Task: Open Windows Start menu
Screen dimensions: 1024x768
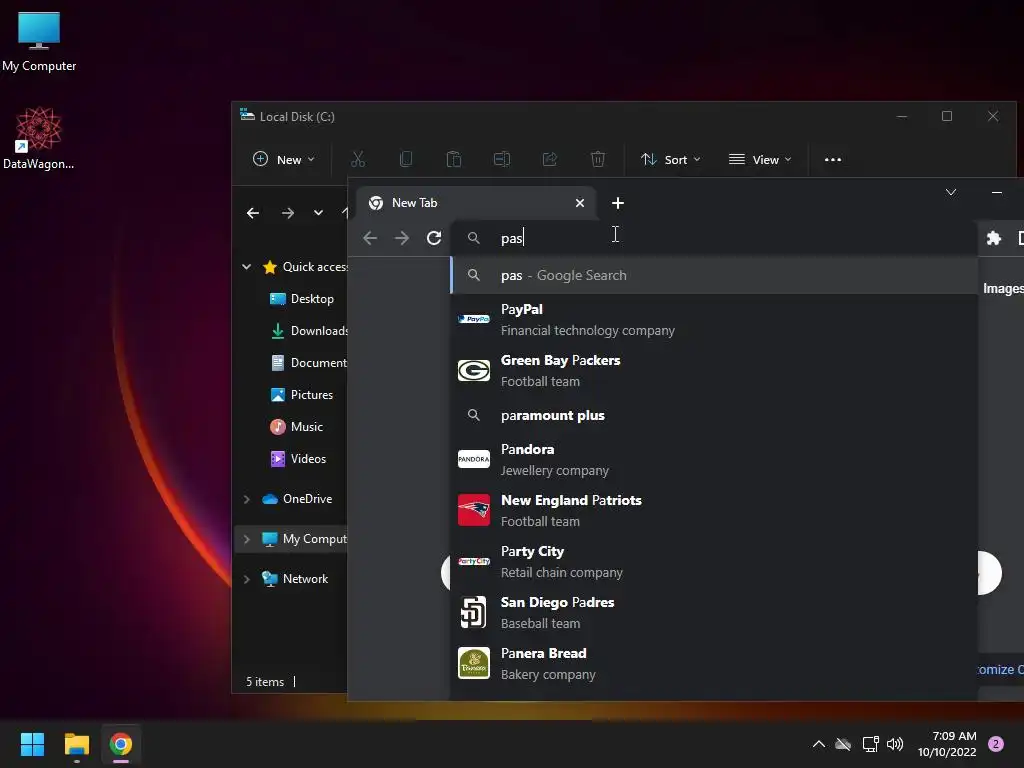Action: pos(32,744)
